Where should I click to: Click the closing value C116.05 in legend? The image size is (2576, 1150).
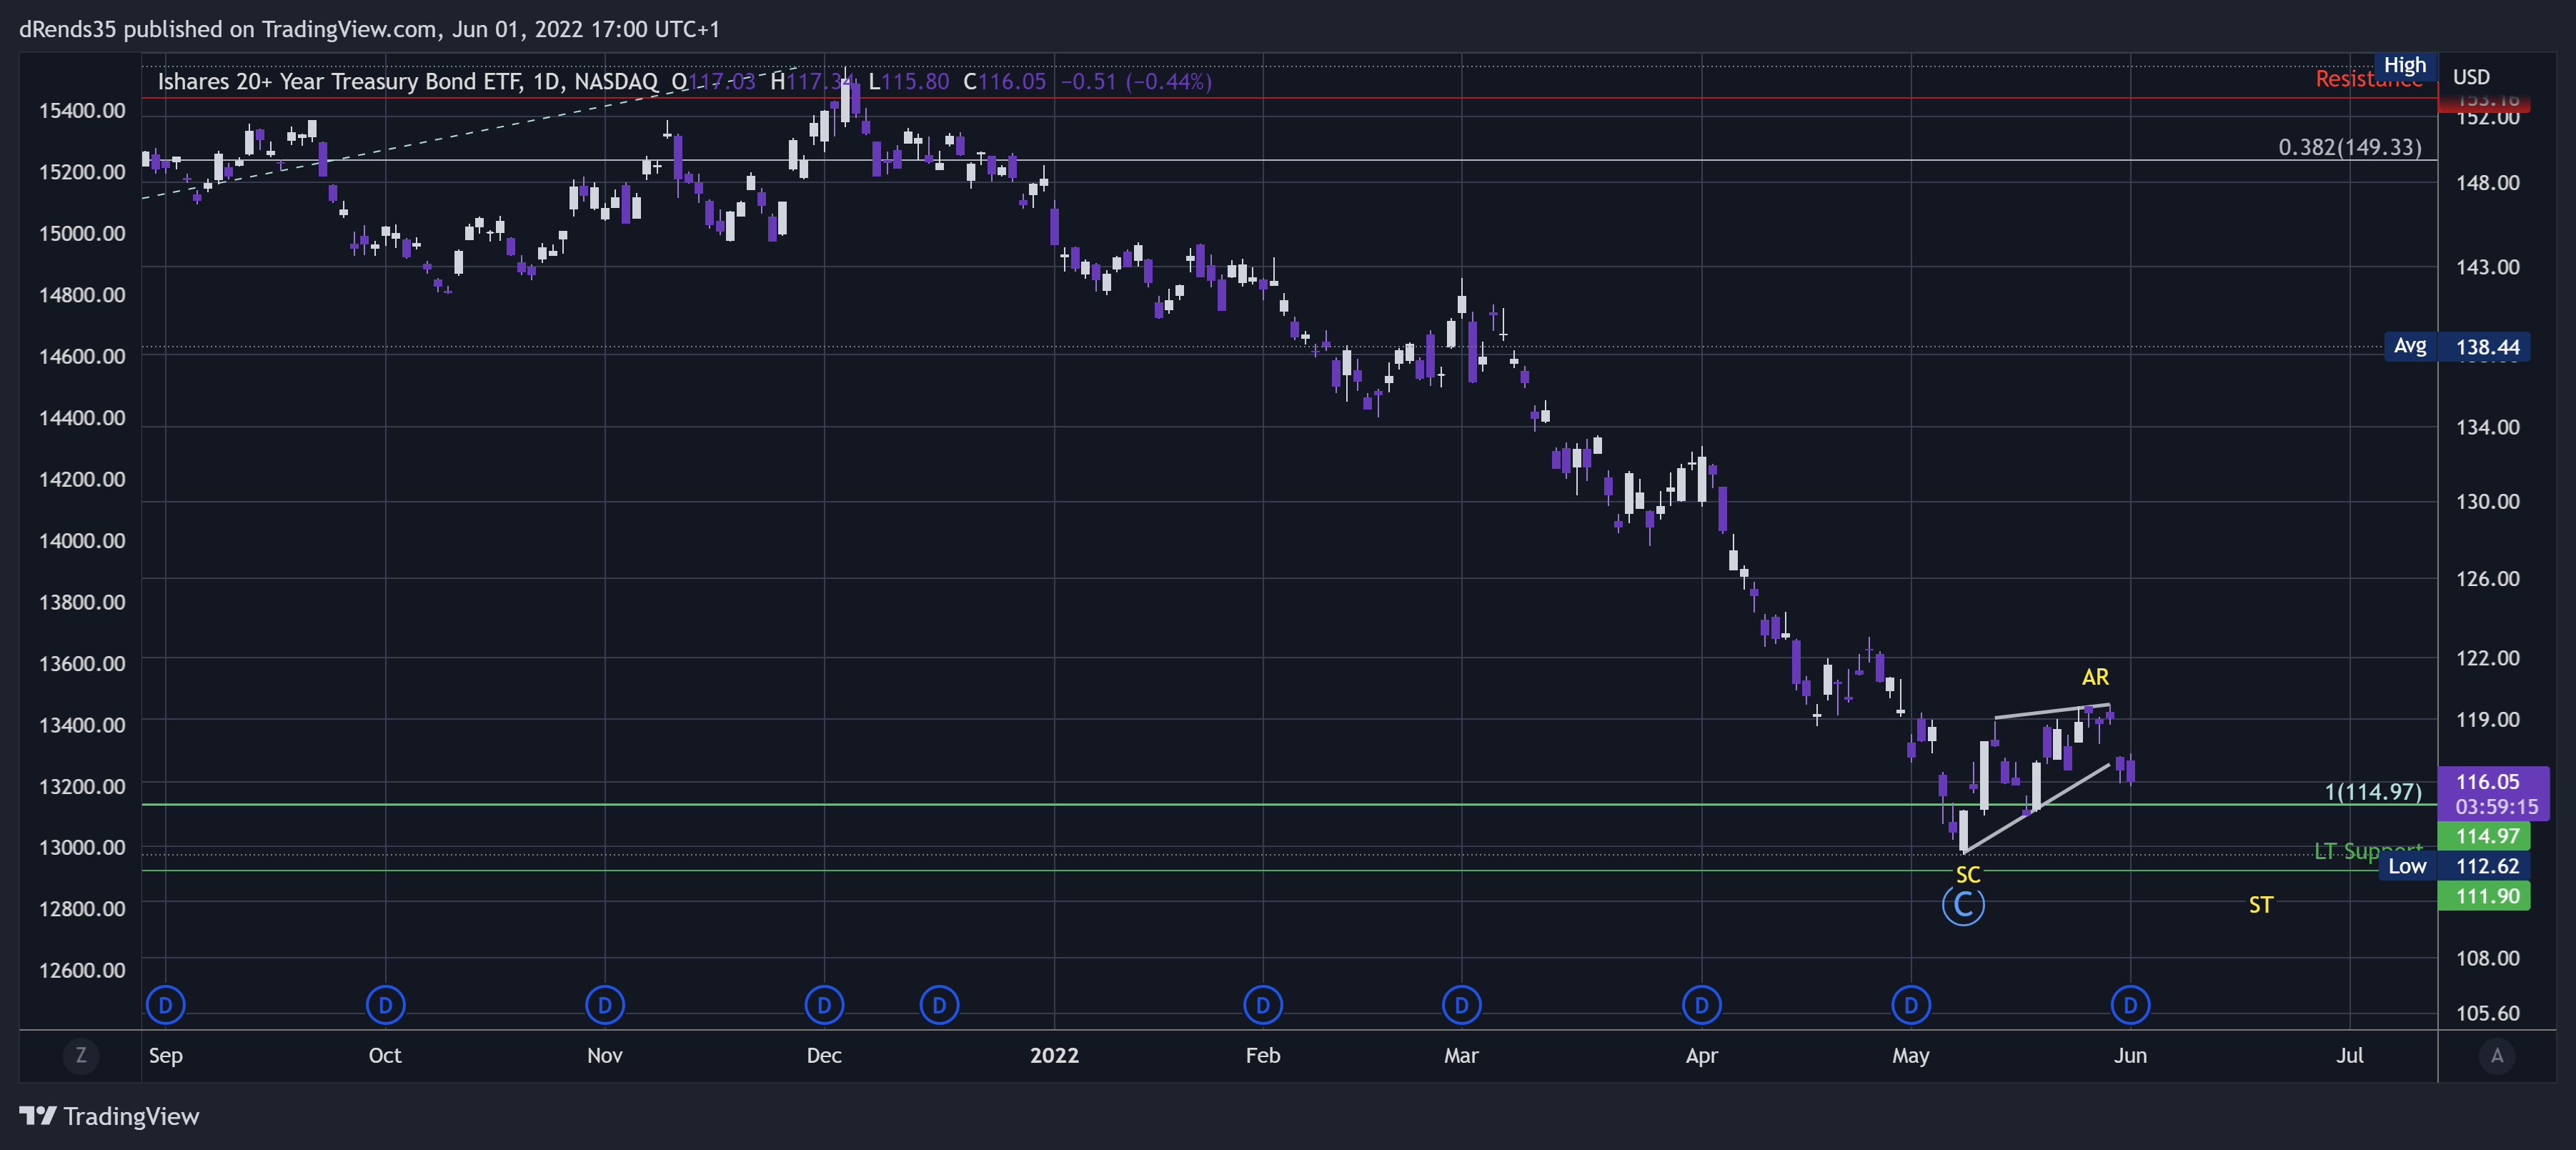[1004, 81]
